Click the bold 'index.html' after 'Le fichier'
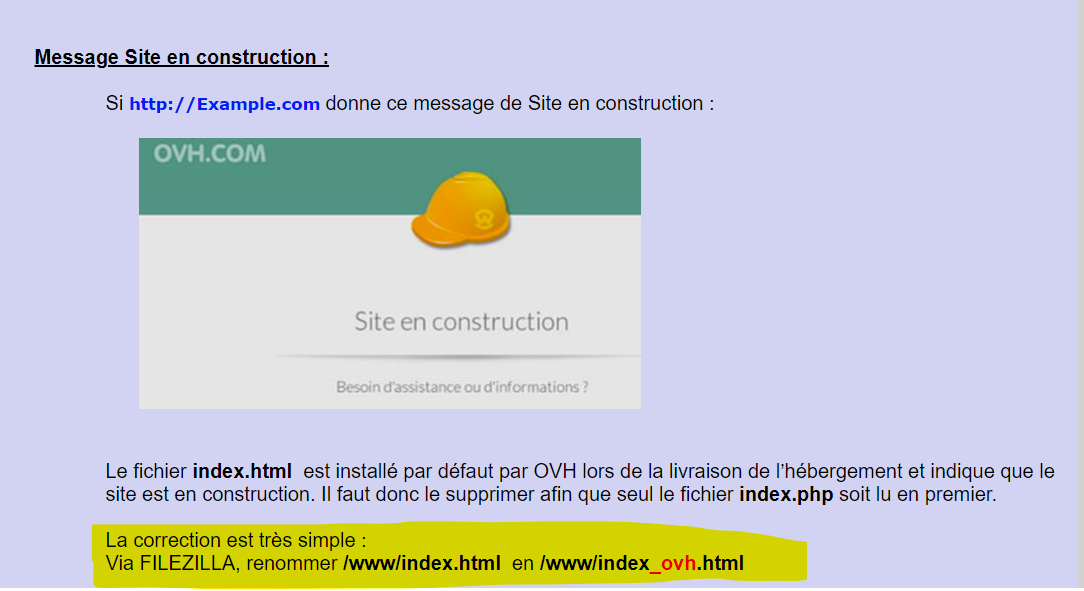The image size is (1084, 591). pyautogui.click(x=242, y=472)
